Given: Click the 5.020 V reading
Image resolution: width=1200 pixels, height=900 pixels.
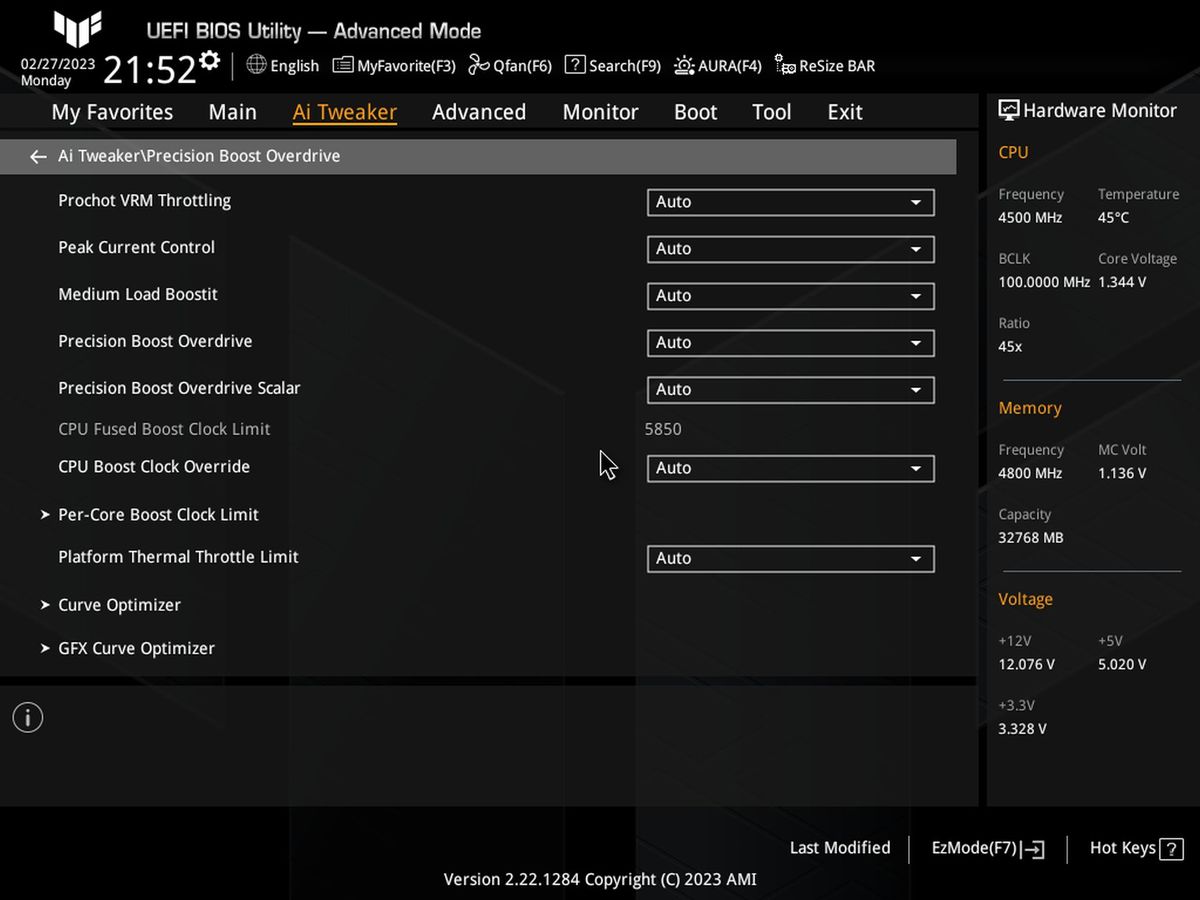Looking at the screenshot, I should (1122, 664).
